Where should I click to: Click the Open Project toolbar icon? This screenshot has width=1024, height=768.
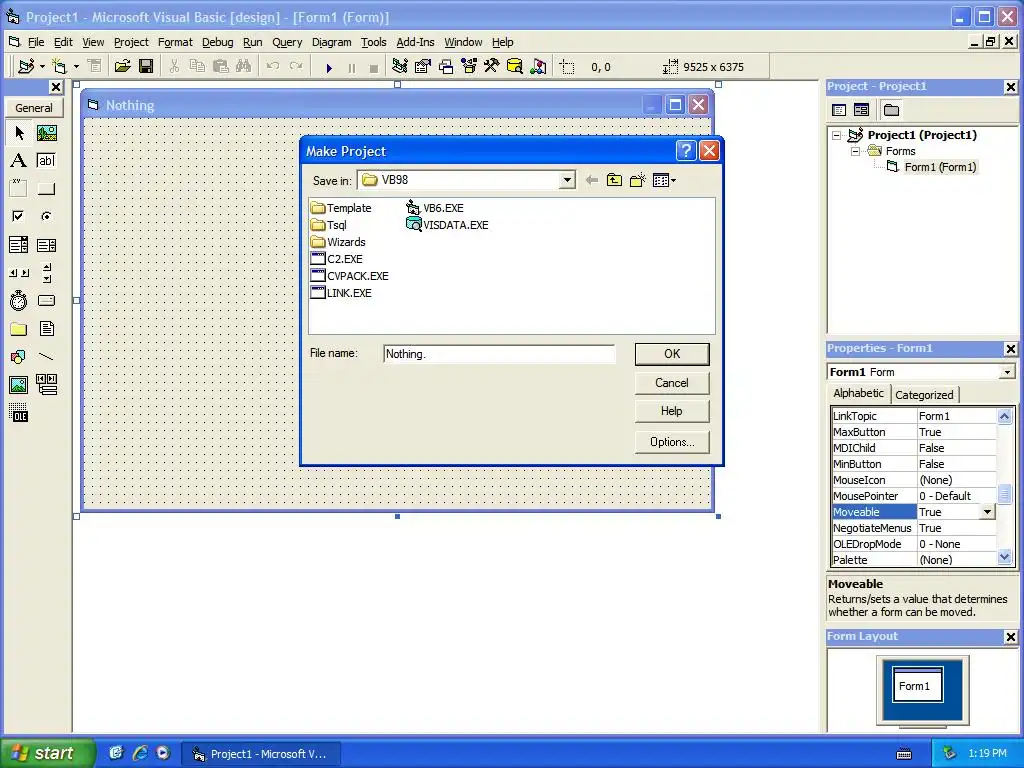pyautogui.click(x=123, y=67)
